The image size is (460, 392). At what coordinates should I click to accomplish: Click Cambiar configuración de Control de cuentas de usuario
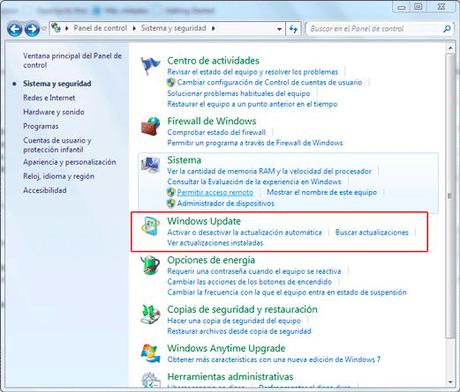pos(269,82)
